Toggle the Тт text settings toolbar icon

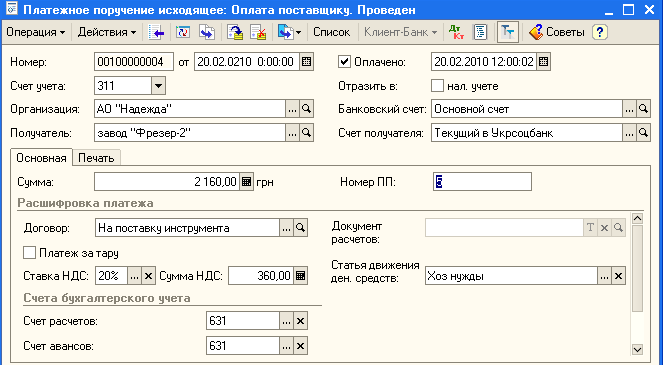coord(508,32)
